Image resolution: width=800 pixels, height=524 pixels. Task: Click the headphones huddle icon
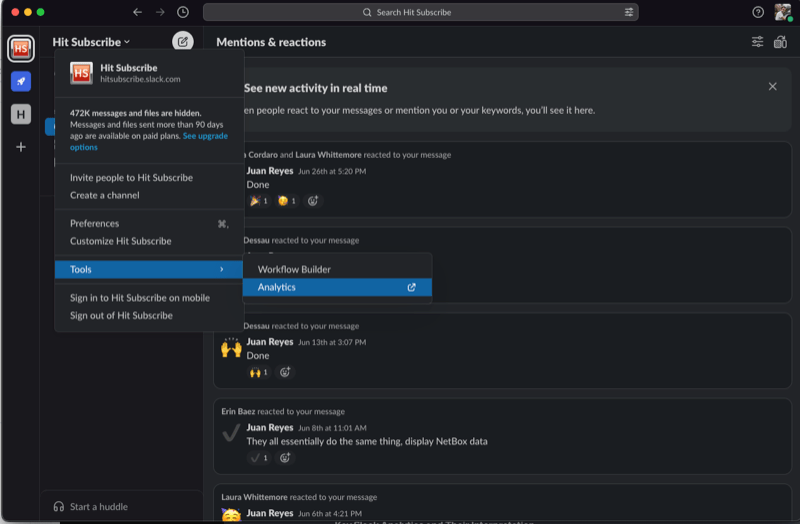(59, 507)
